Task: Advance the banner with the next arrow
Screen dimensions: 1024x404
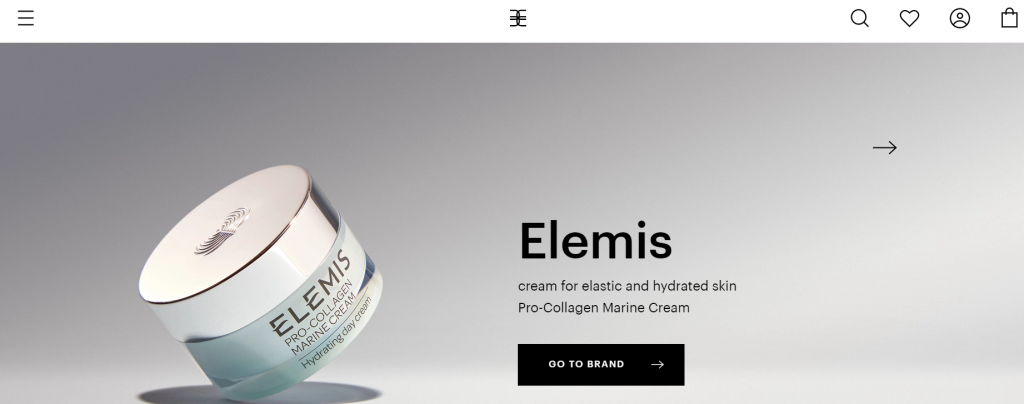Action: tap(885, 148)
